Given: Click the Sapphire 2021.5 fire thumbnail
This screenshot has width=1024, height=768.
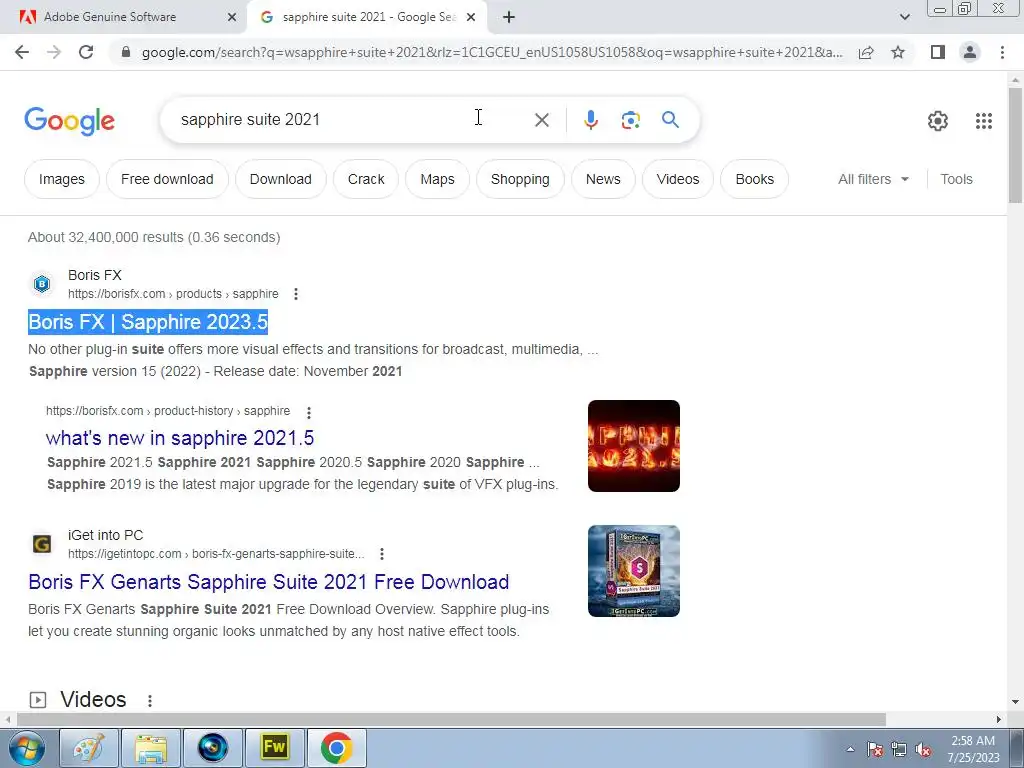Looking at the screenshot, I should 633,446.
